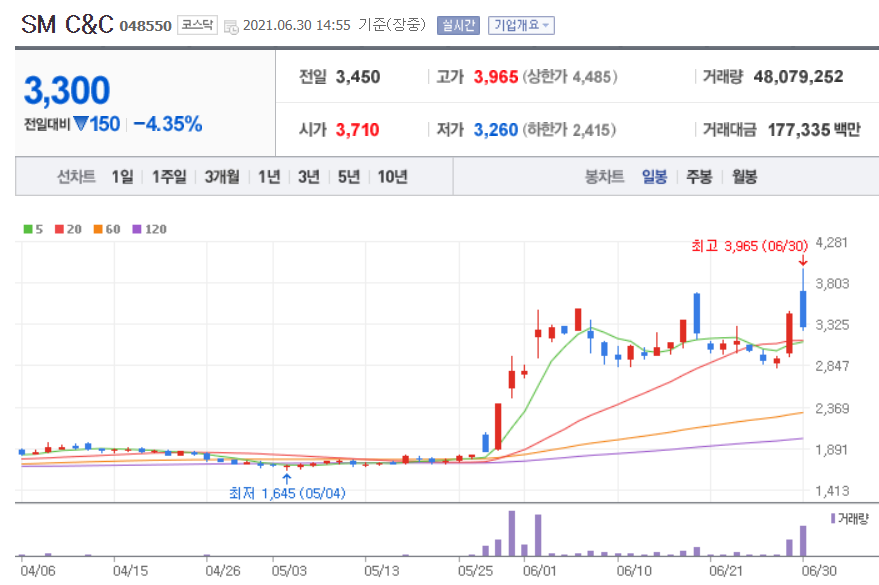The height and width of the screenshot is (585, 879).
Task: Click the low price 3,260
Action: [496, 130]
